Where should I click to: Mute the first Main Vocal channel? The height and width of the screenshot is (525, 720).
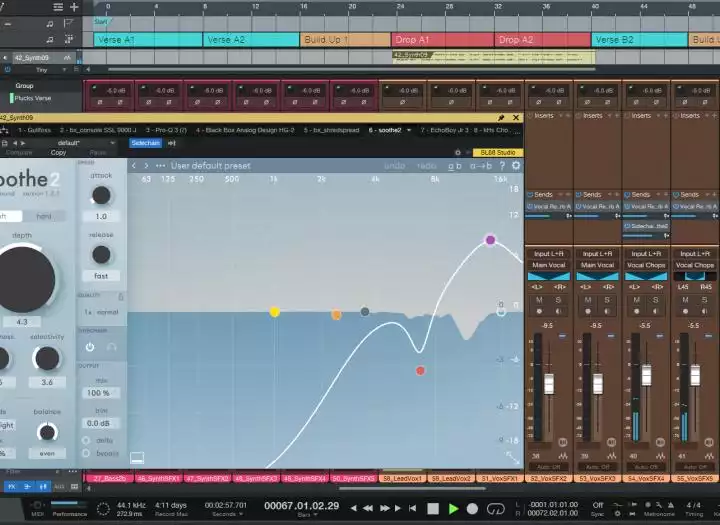[x=539, y=300]
